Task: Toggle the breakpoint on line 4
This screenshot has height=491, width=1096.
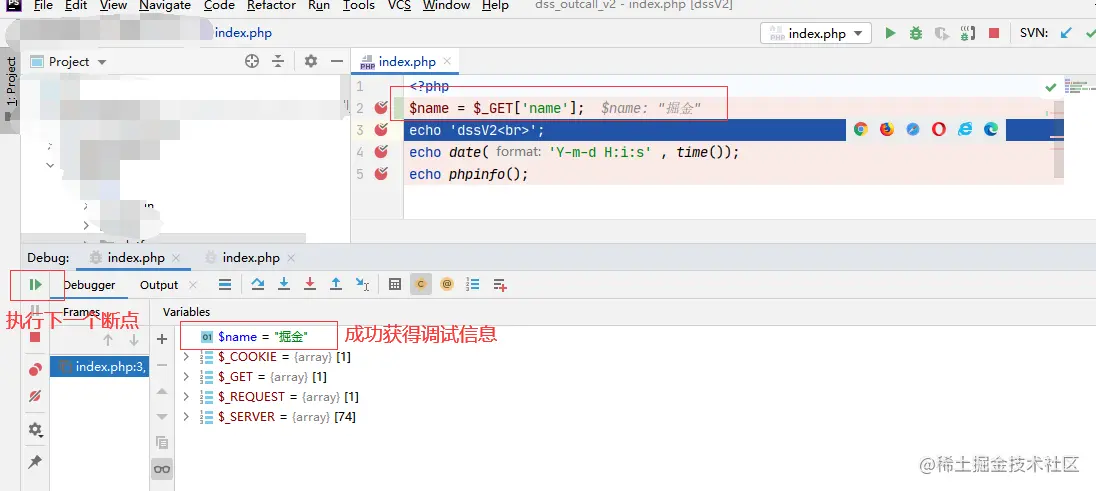Action: click(x=381, y=152)
